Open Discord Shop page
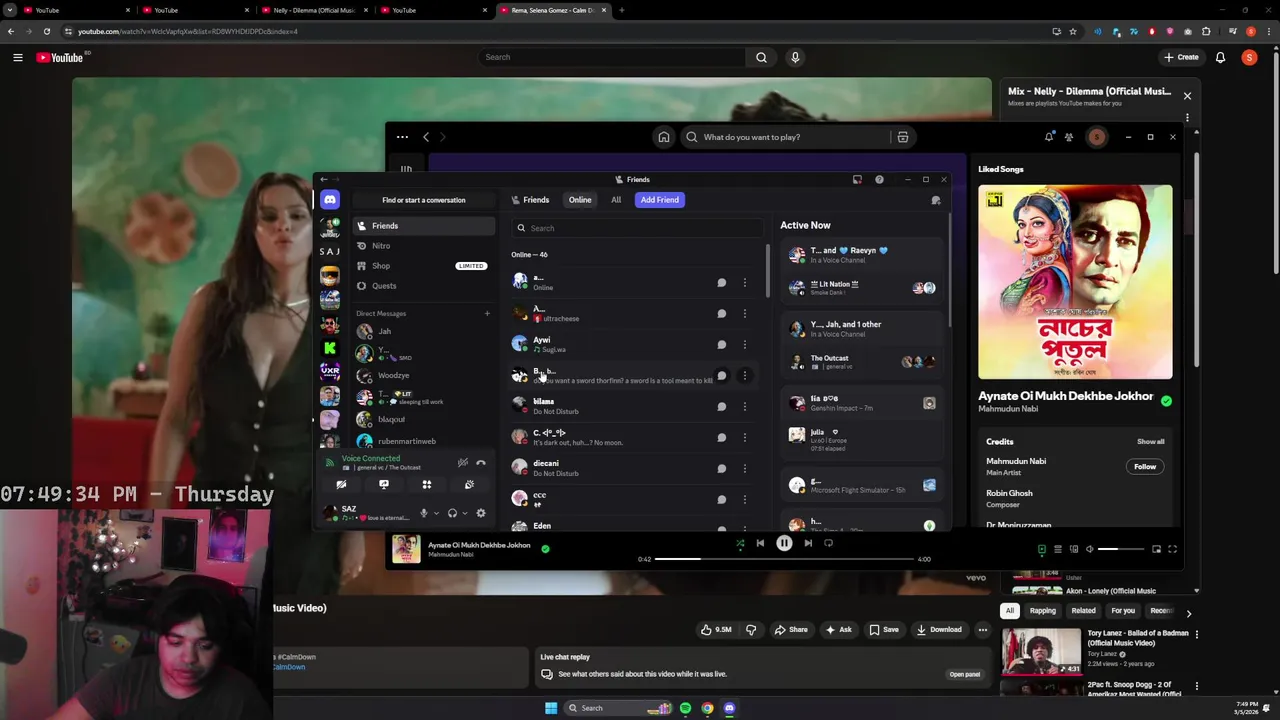Image resolution: width=1280 pixels, height=720 pixels. point(423,266)
